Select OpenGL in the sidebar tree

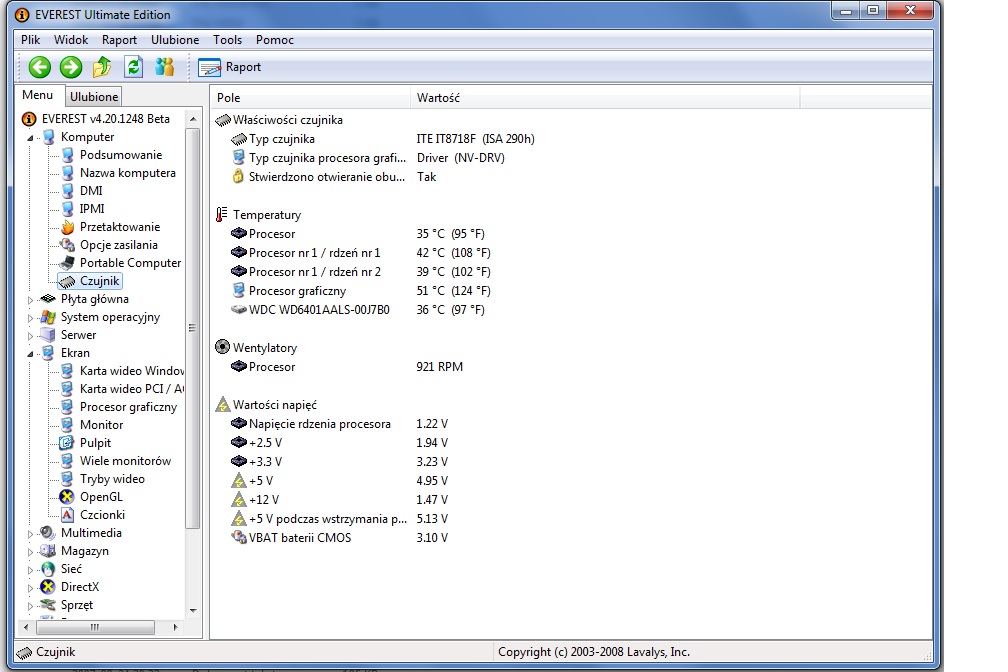102,497
